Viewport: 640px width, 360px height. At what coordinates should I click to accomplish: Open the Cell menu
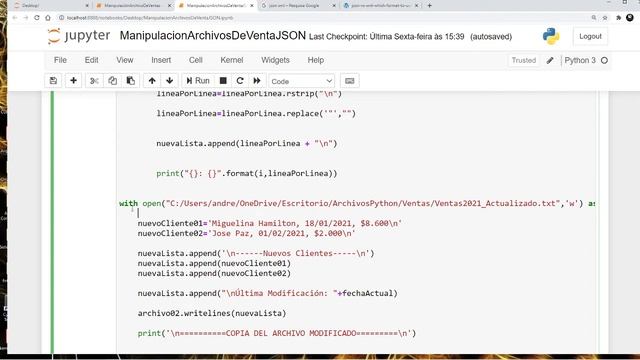196,60
